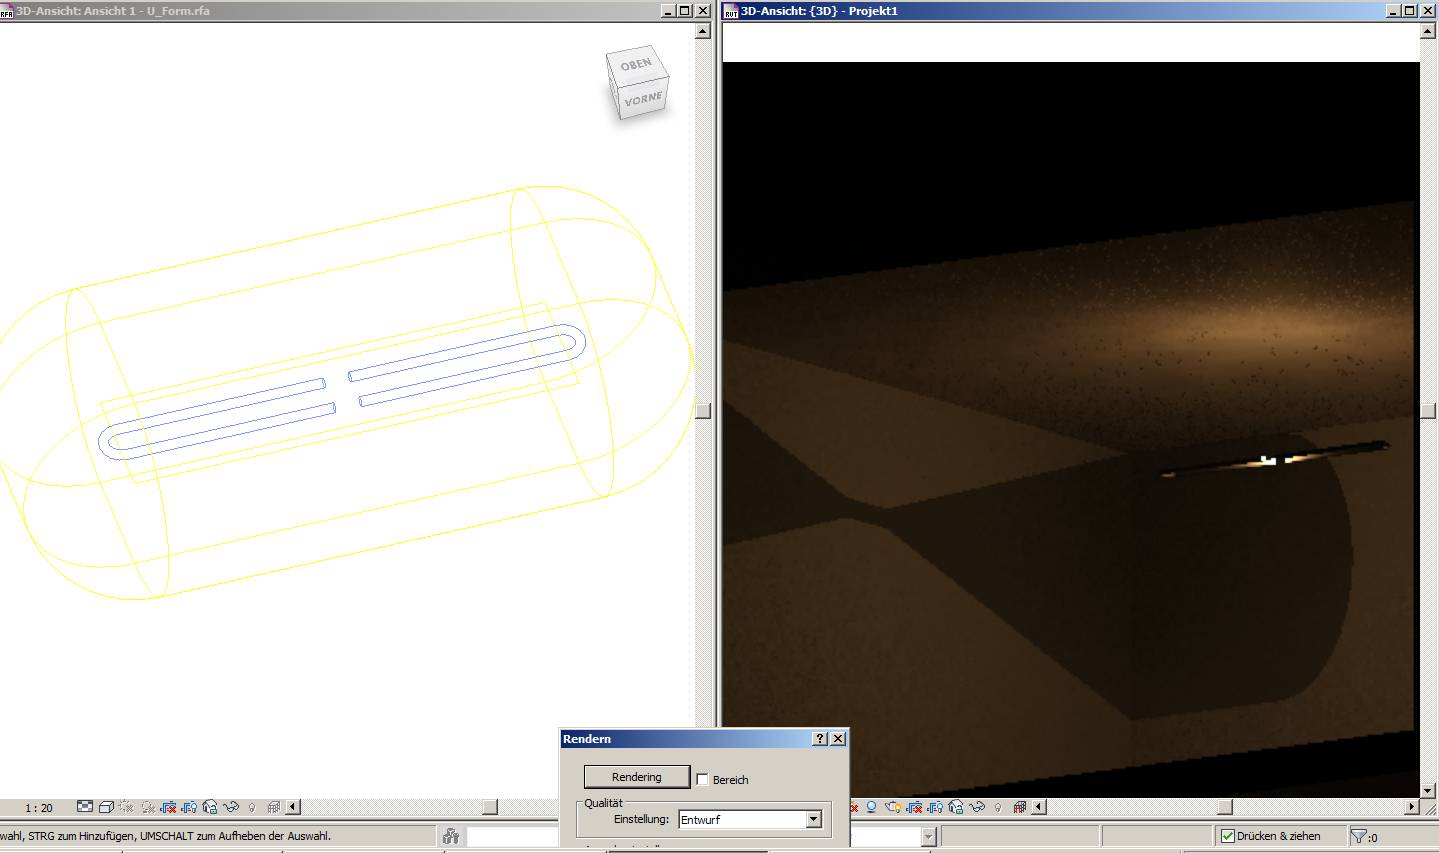This screenshot has height=853, width=1439.
Task: Toggle Crop View in U_Form.rfa view bar
Action: 168,807
